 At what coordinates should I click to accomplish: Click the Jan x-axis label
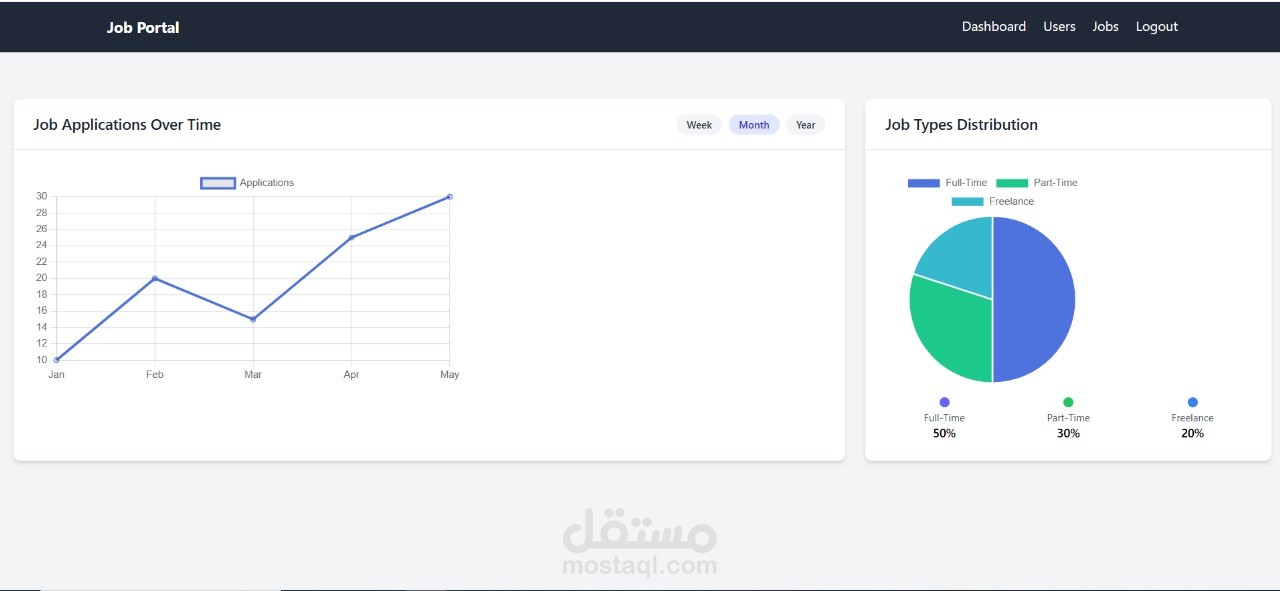[x=56, y=375]
